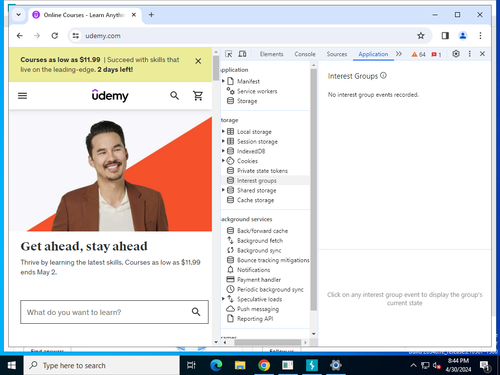Screen dimensions: 500x375
Task: Select Storage under Application section
Action: tap(247, 101)
